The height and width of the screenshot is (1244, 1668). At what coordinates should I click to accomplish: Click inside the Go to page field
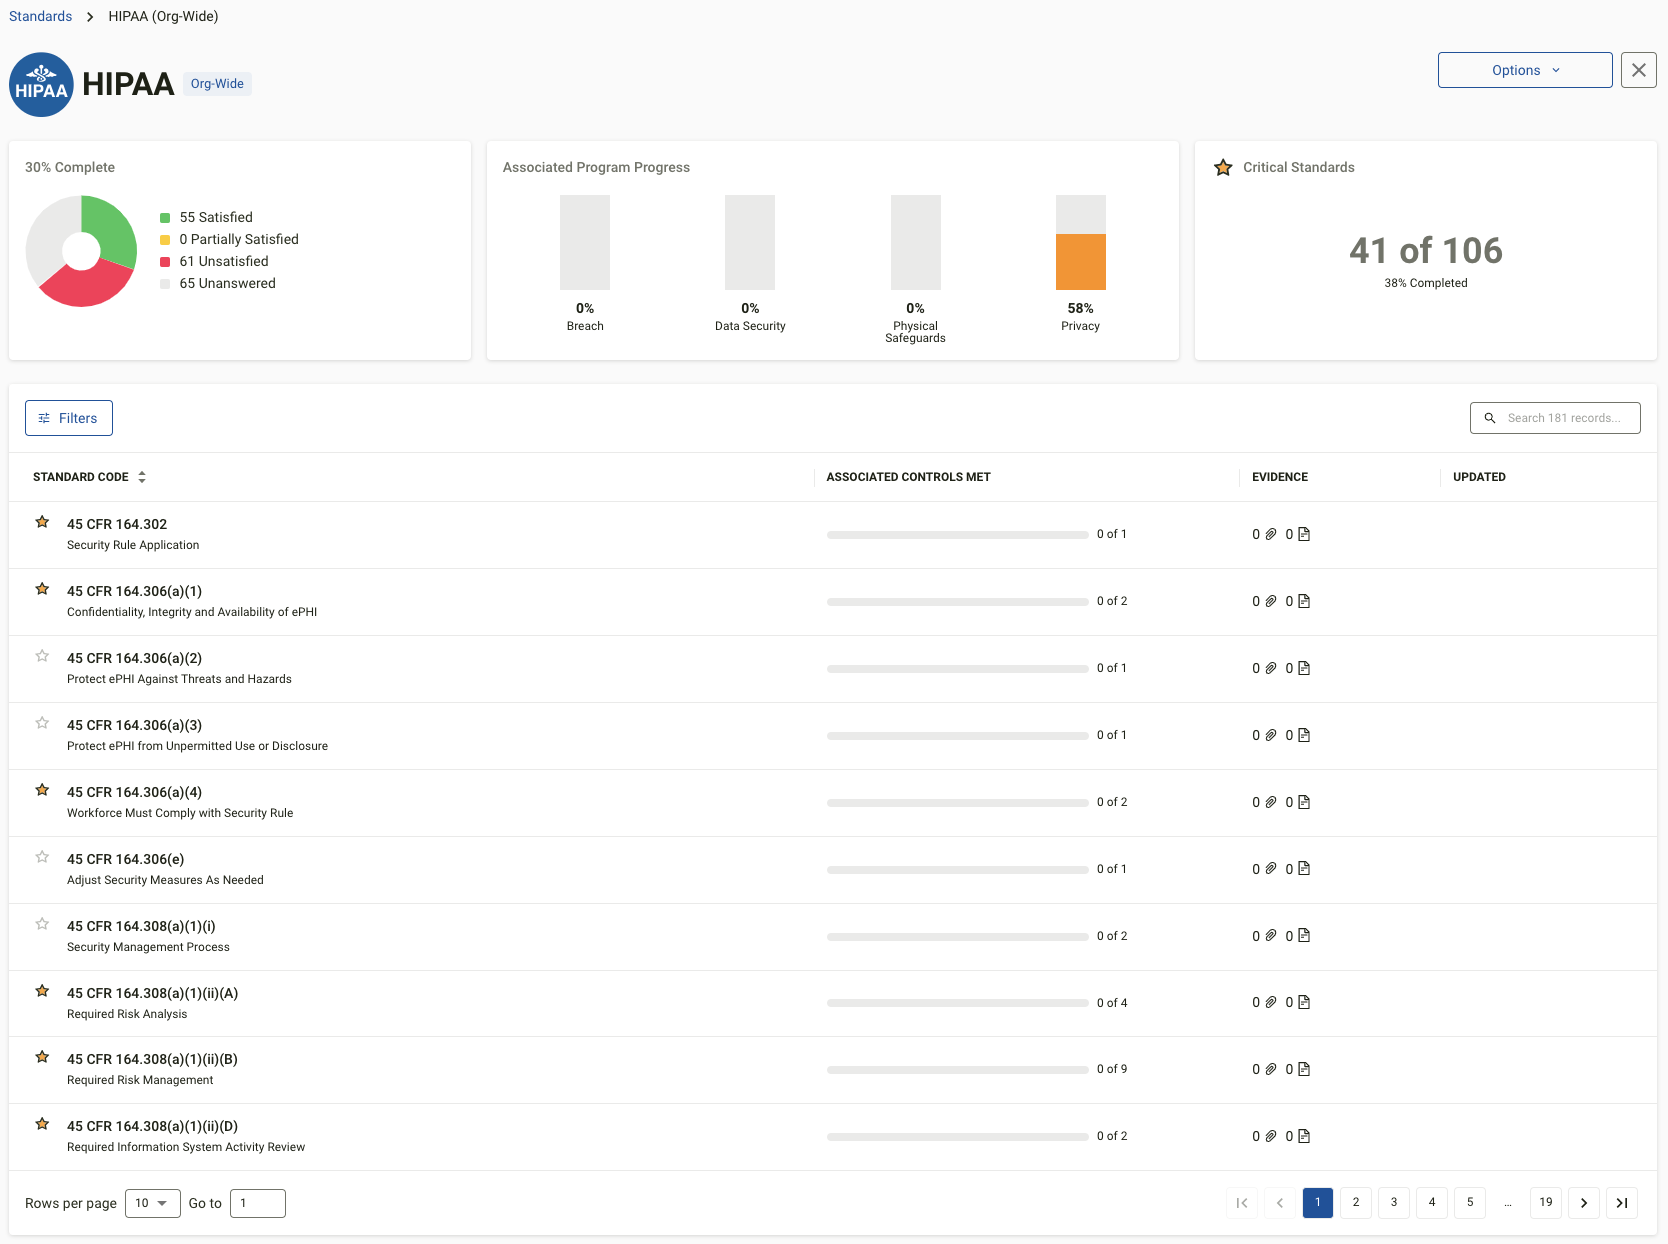click(x=257, y=1203)
